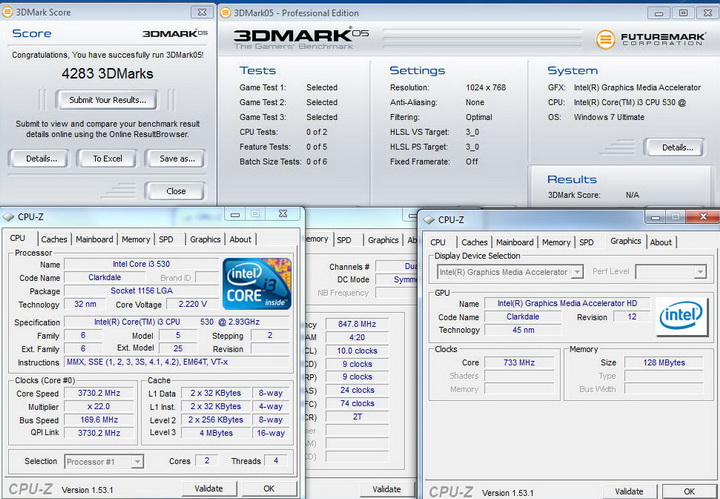Click the Futuremark Corporation logo
Image resolution: width=720 pixels, height=499 pixels.
pos(650,39)
